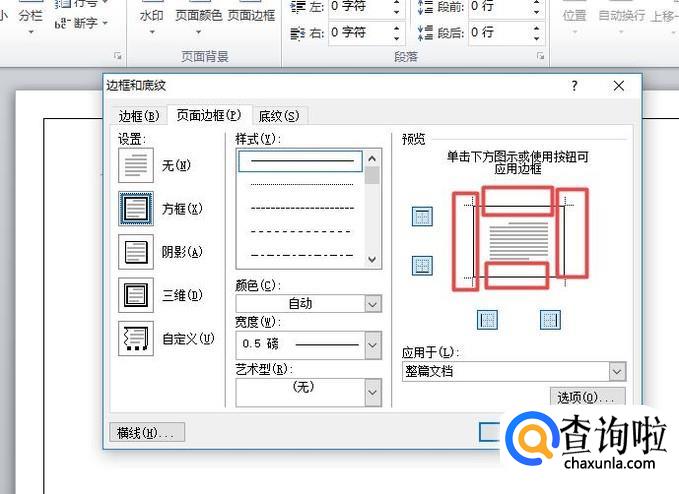Screen dimensions: 679x494
Task: Click the 横线 horizontal line button
Action: (x=146, y=432)
